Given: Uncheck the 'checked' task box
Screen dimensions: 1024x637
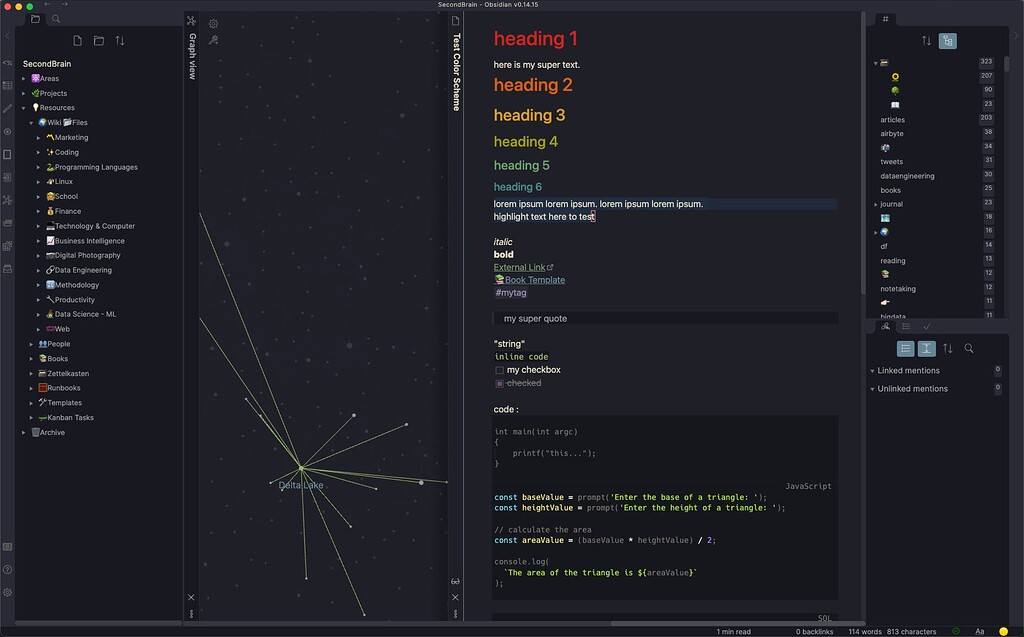Looking at the screenshot, I should click(x=500, y=384).
